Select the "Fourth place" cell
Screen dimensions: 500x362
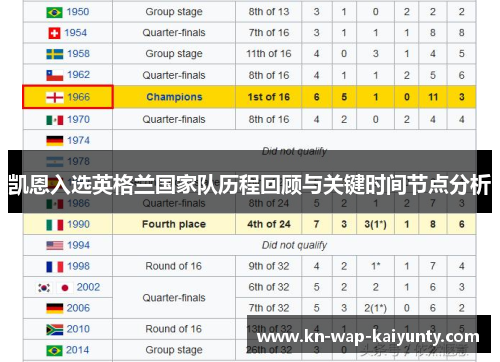coord(174,224)
